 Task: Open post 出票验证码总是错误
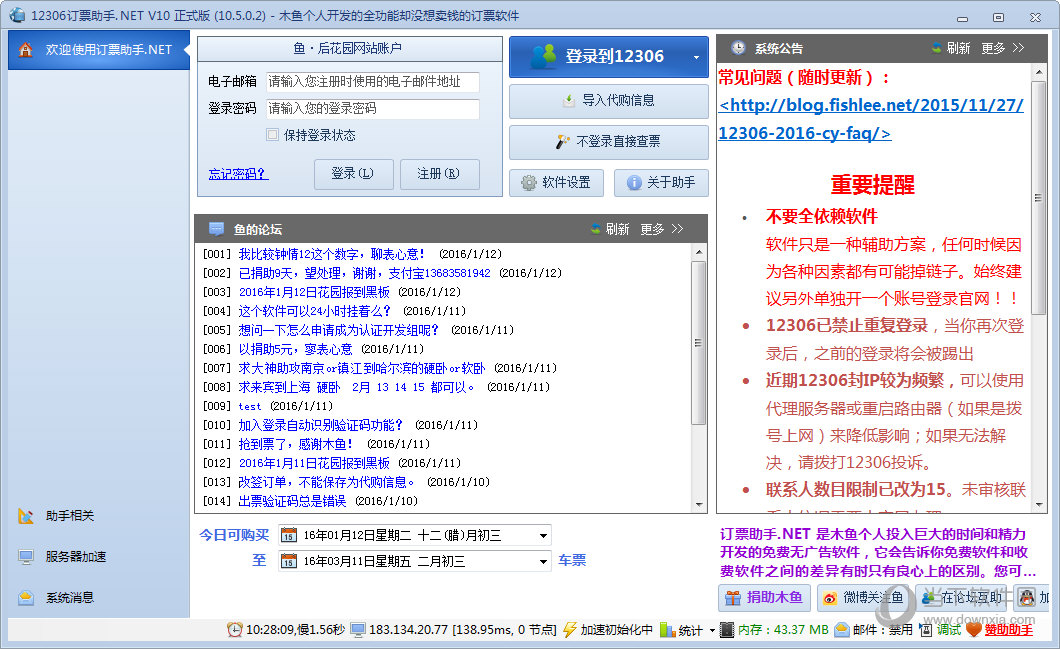click(x=292, y=501)
